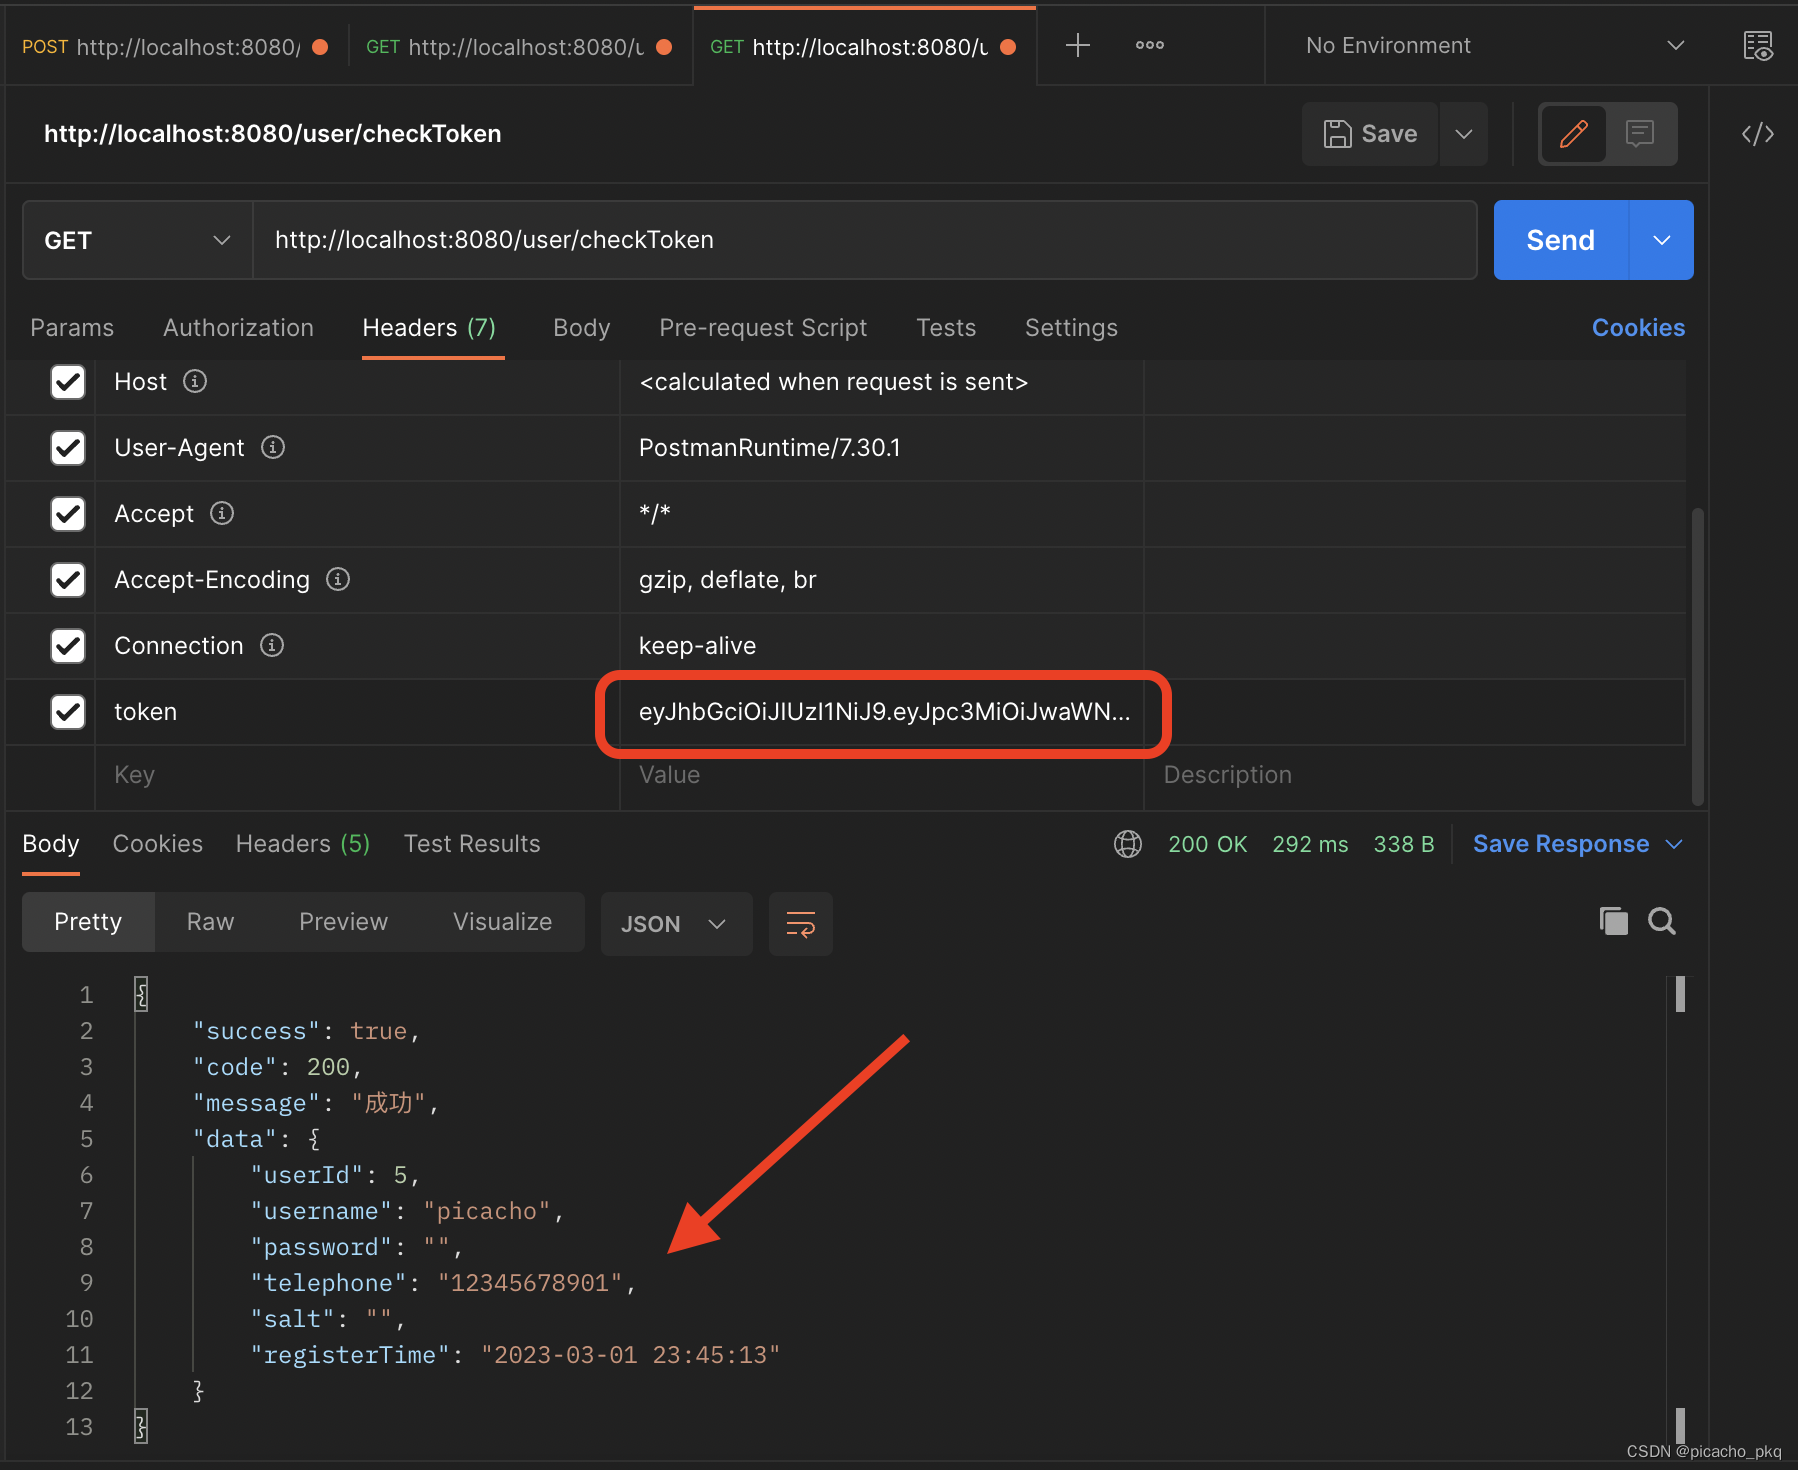Click the empty Key field for new header
This screenshot has height=1470, width=1798.
(x=357, y=775)
